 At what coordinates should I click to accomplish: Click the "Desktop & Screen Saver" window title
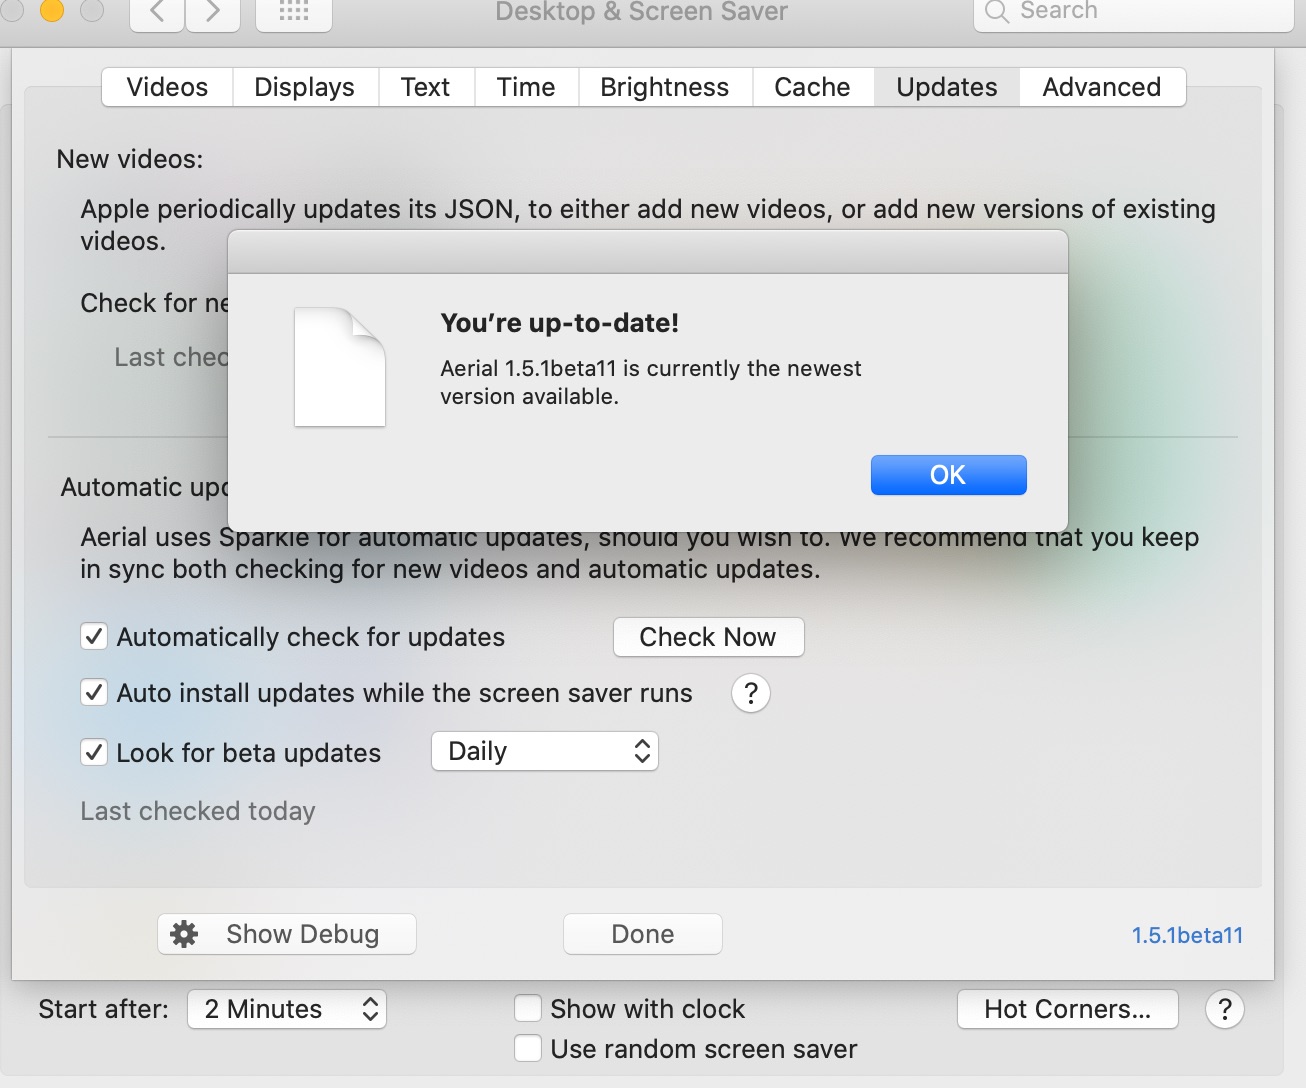[642, 12]
